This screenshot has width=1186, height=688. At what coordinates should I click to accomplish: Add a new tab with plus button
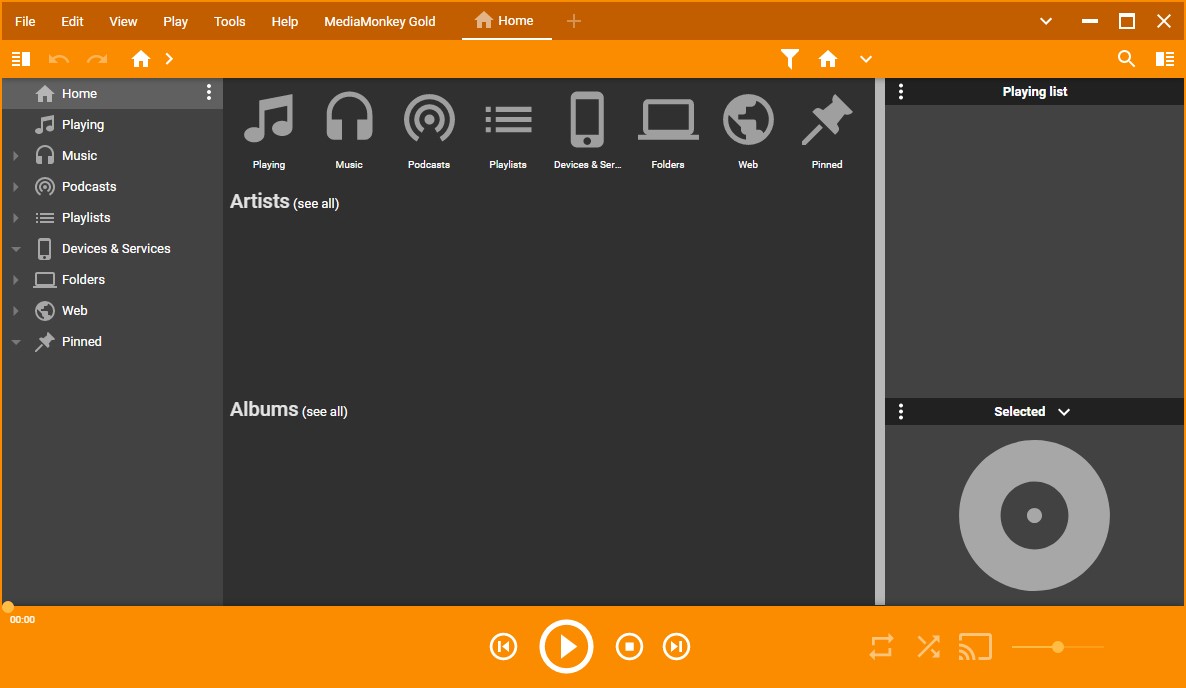click(x=573, y=21)
